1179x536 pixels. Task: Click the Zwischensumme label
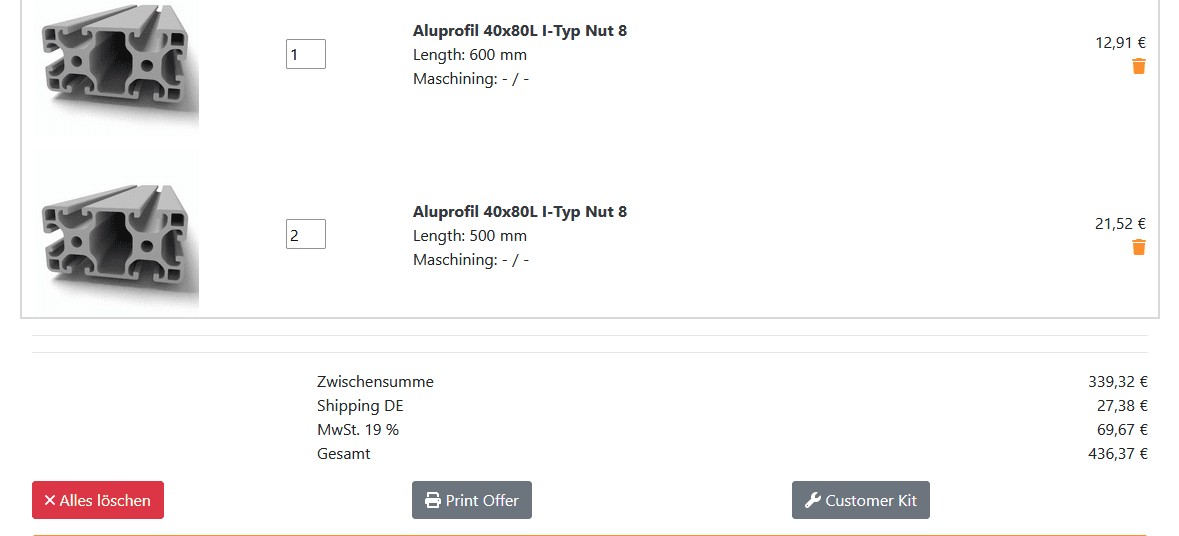tap(375, 382)
